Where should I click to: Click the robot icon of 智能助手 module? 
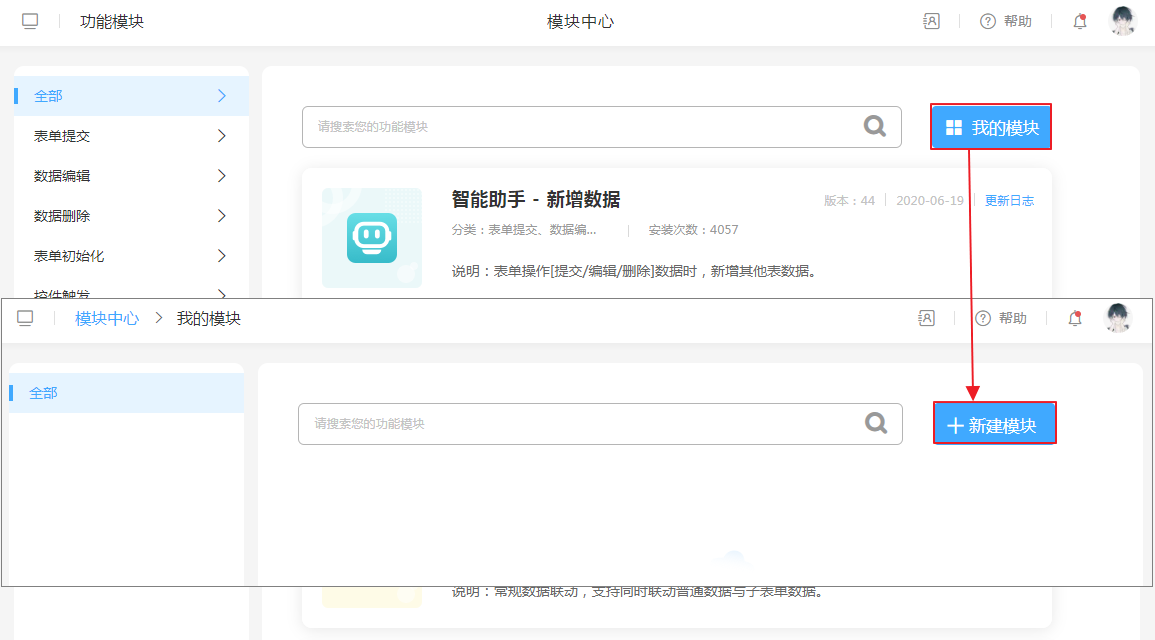coord(372,238)
